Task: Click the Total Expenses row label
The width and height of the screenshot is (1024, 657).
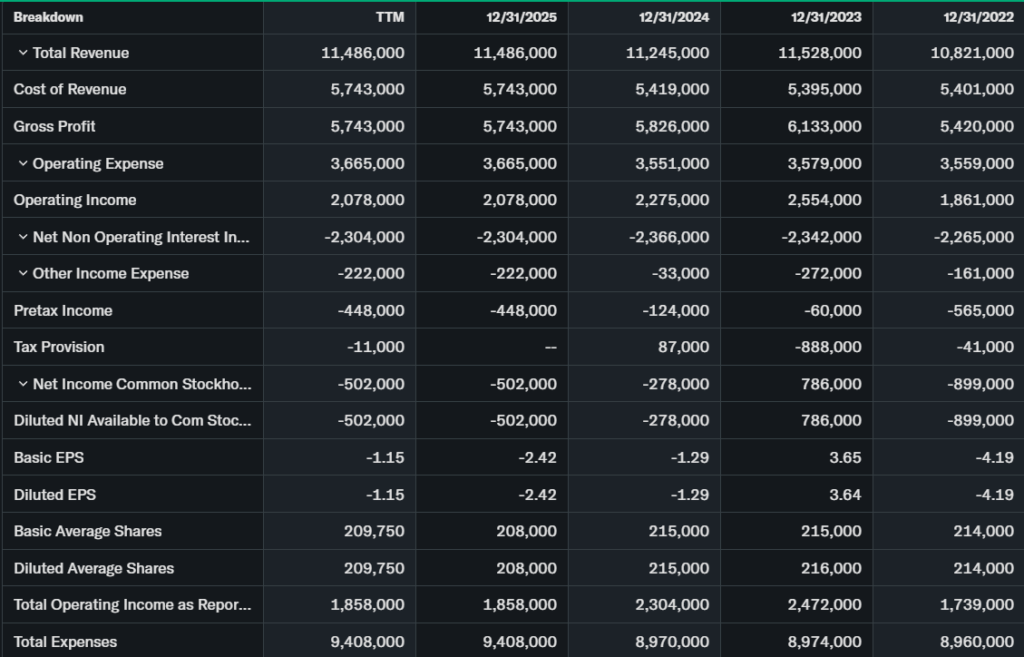Action: click(65, 642)
